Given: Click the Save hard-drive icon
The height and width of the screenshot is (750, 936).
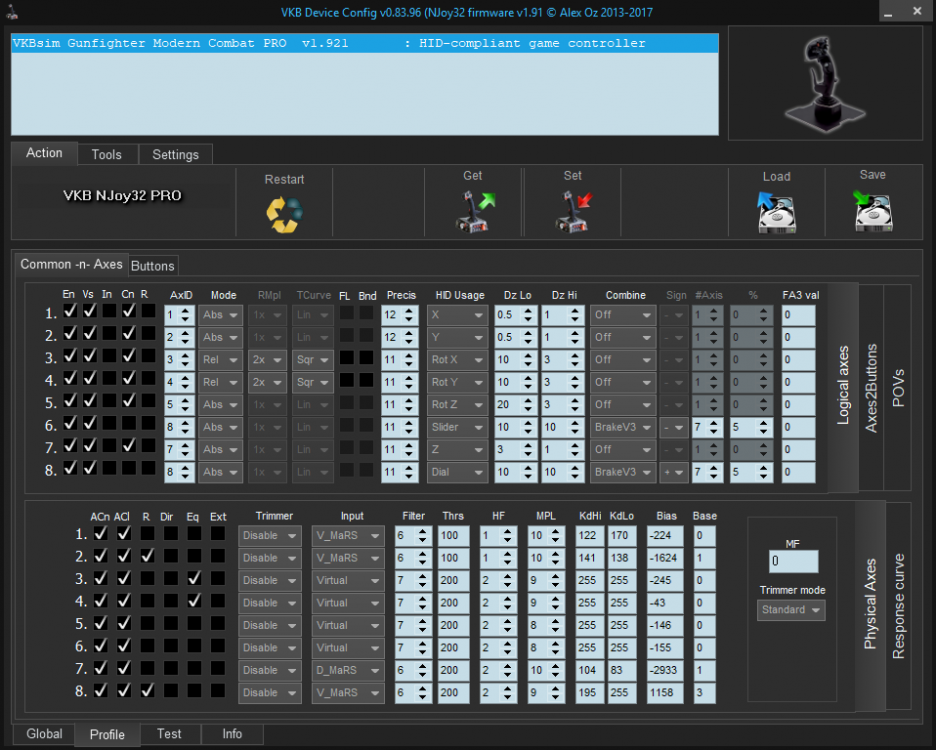Looking at the screenshot, I should pos(872,211).
